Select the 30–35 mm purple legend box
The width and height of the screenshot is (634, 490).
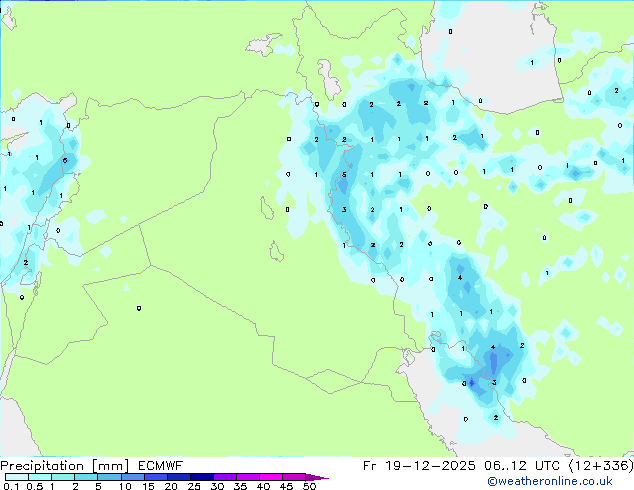(225, 477)
